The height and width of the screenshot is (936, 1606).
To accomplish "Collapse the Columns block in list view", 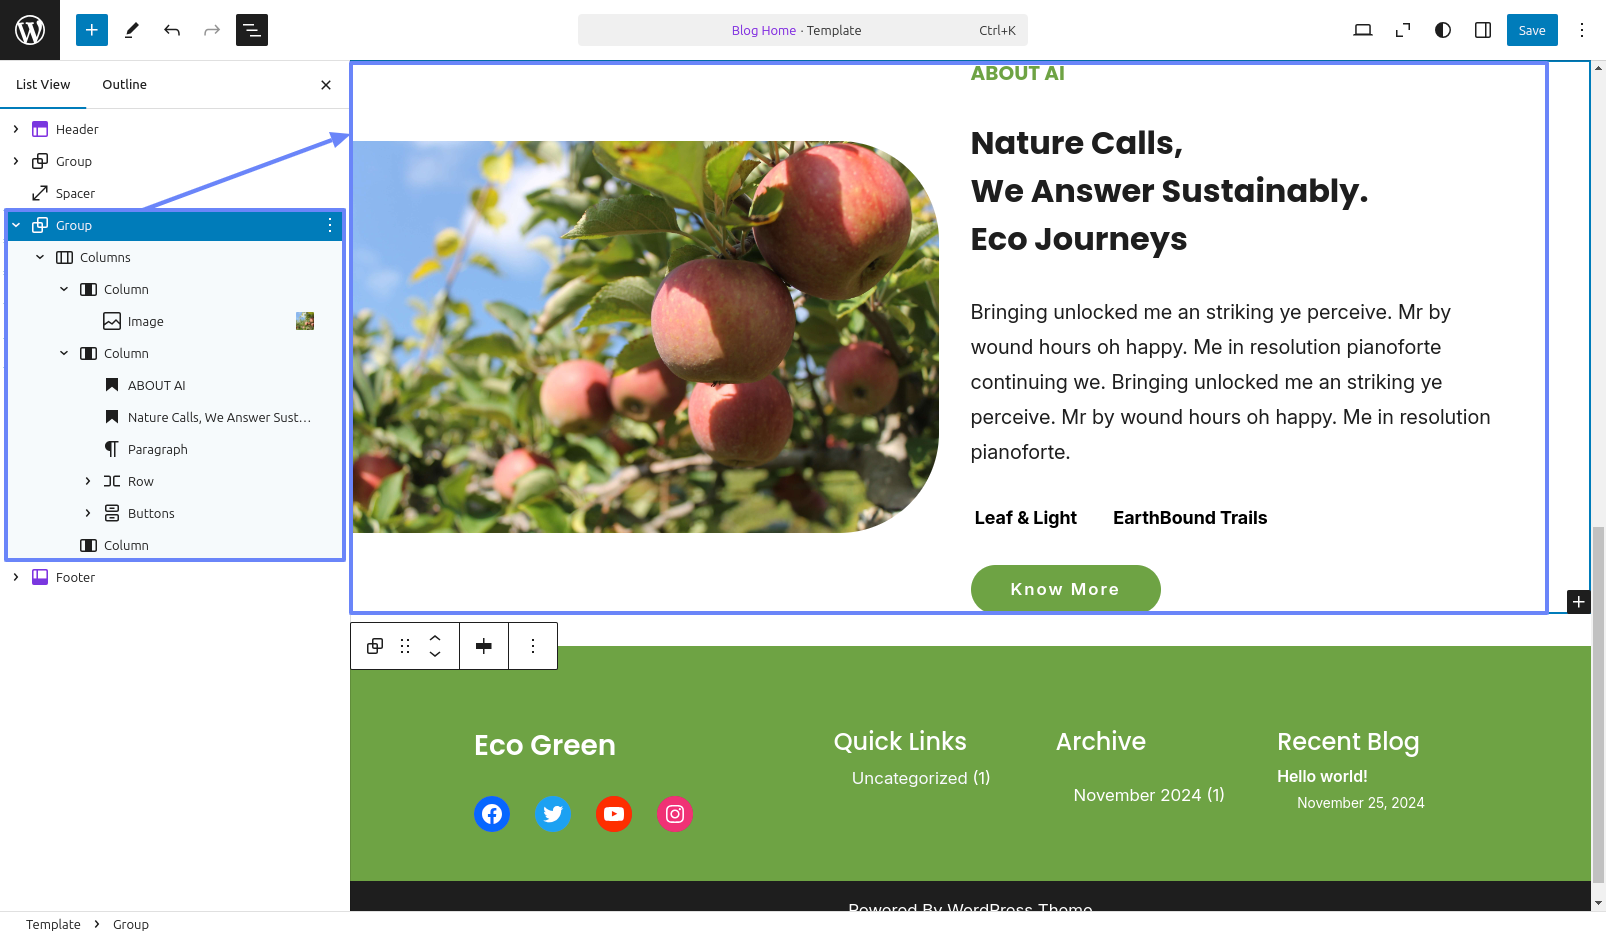I will (x=40, y=257).
